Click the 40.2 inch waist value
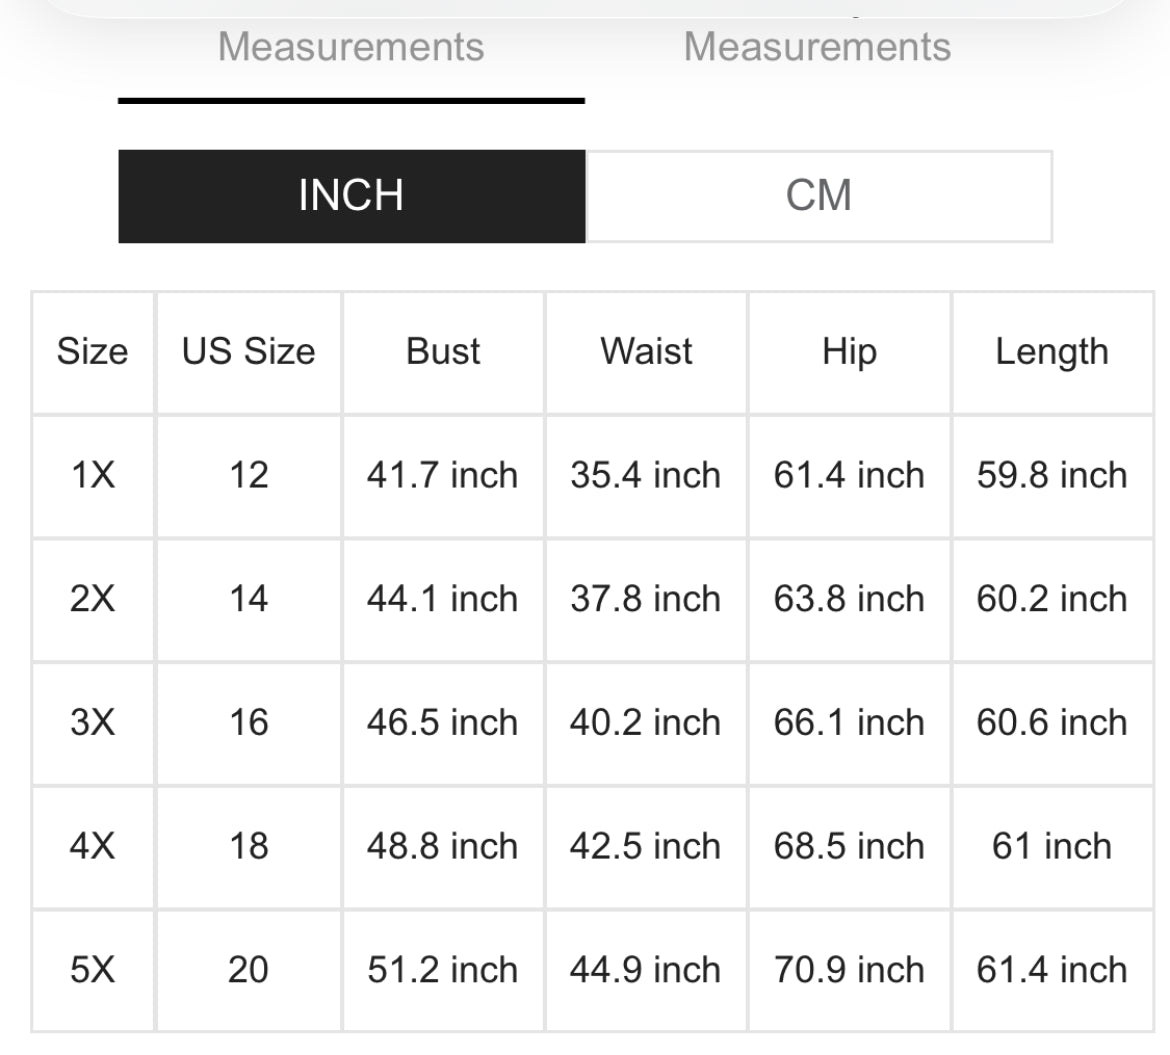Viewport: 1170px width, 1055px height. click(x=646, y=722)
